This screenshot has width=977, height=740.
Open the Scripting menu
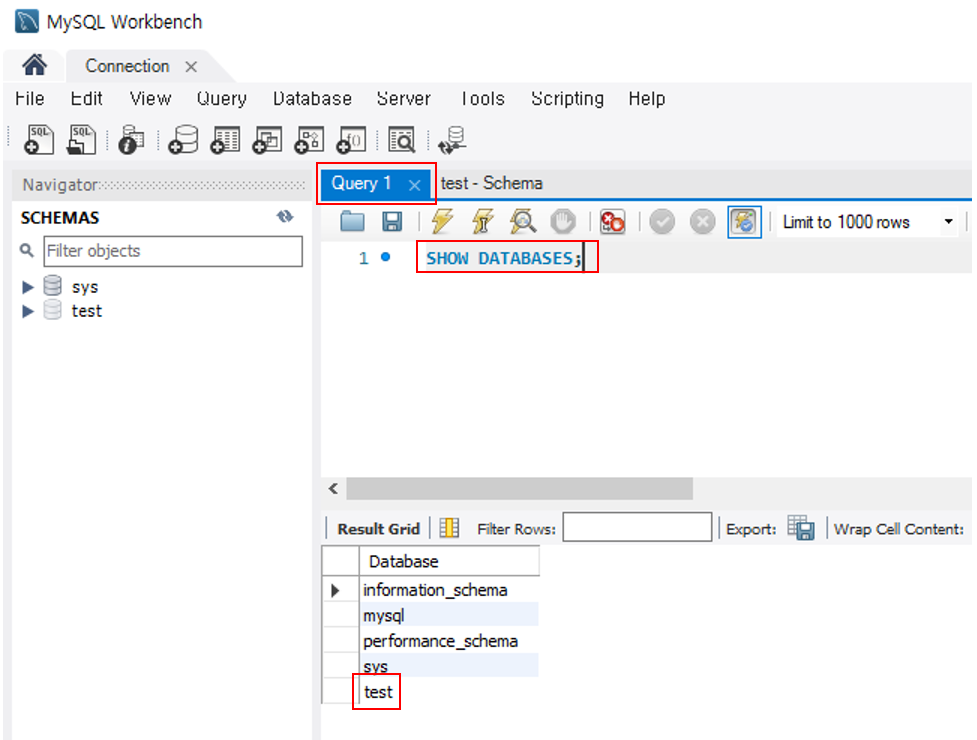(567, 98)
